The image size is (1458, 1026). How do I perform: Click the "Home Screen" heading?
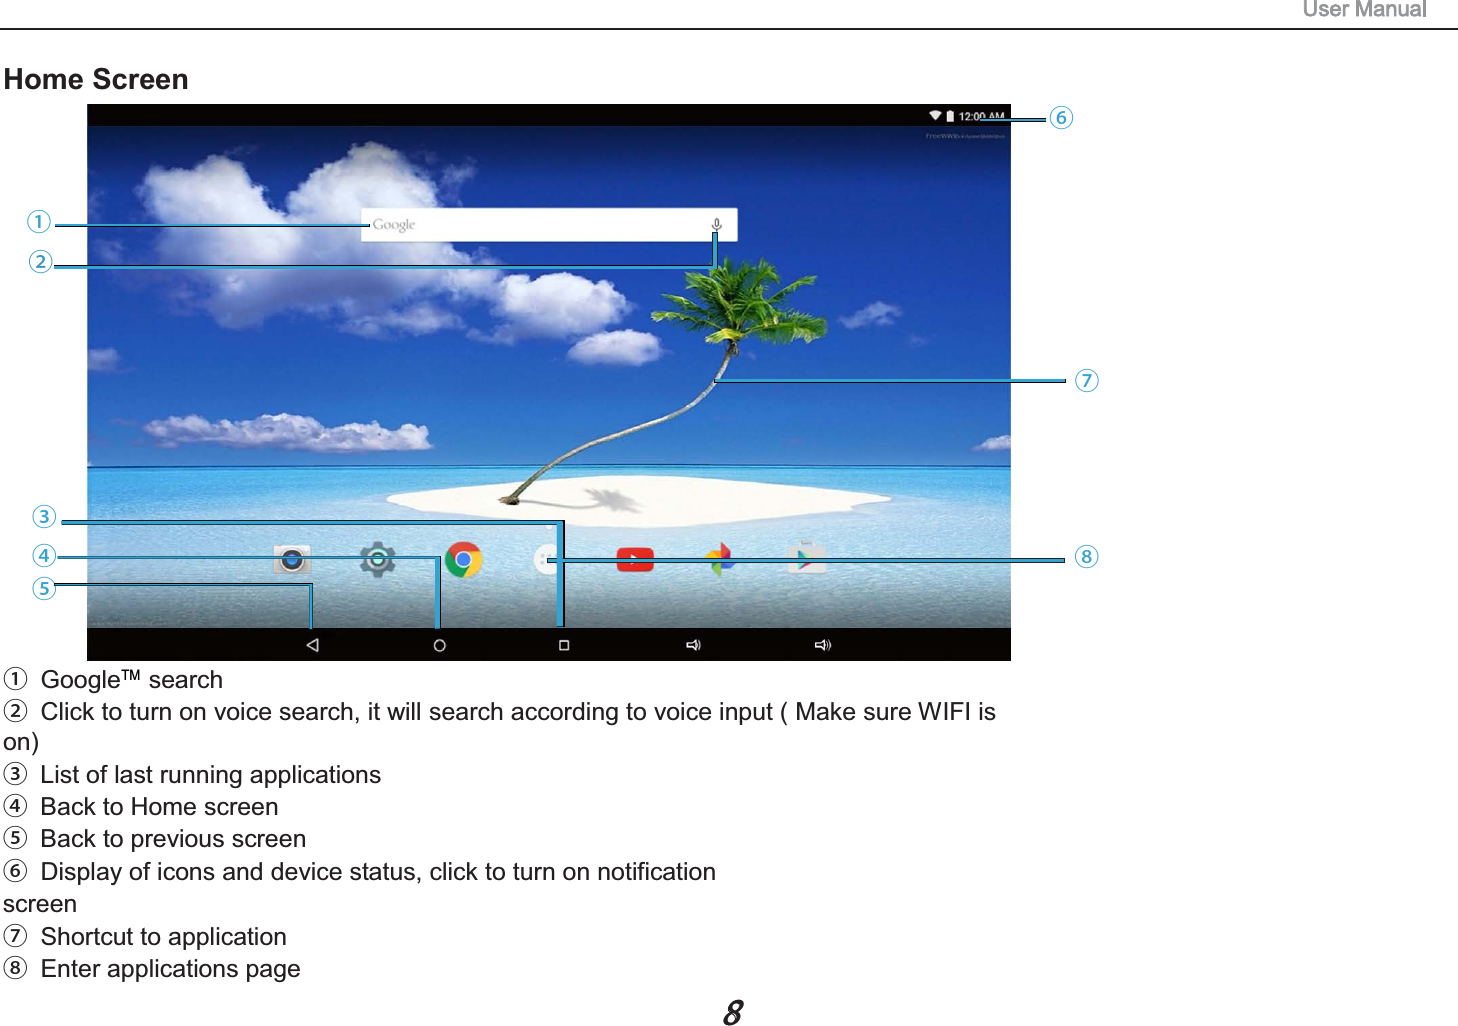click(96, 79)
